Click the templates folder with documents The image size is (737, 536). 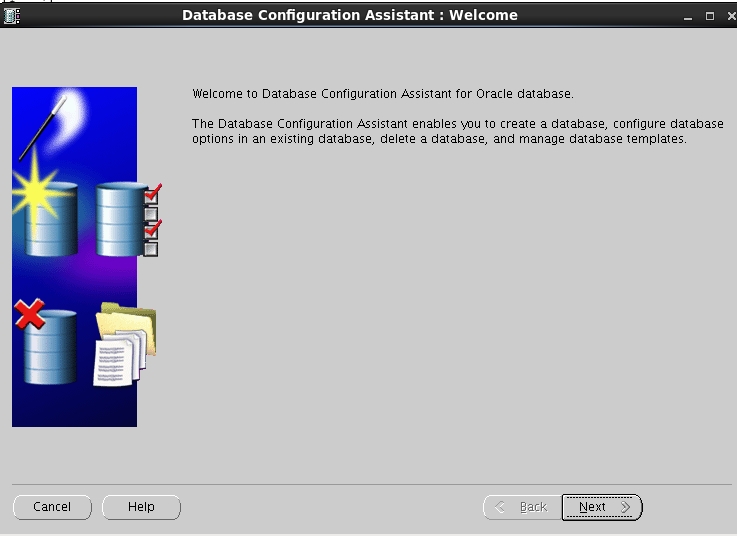125,344
